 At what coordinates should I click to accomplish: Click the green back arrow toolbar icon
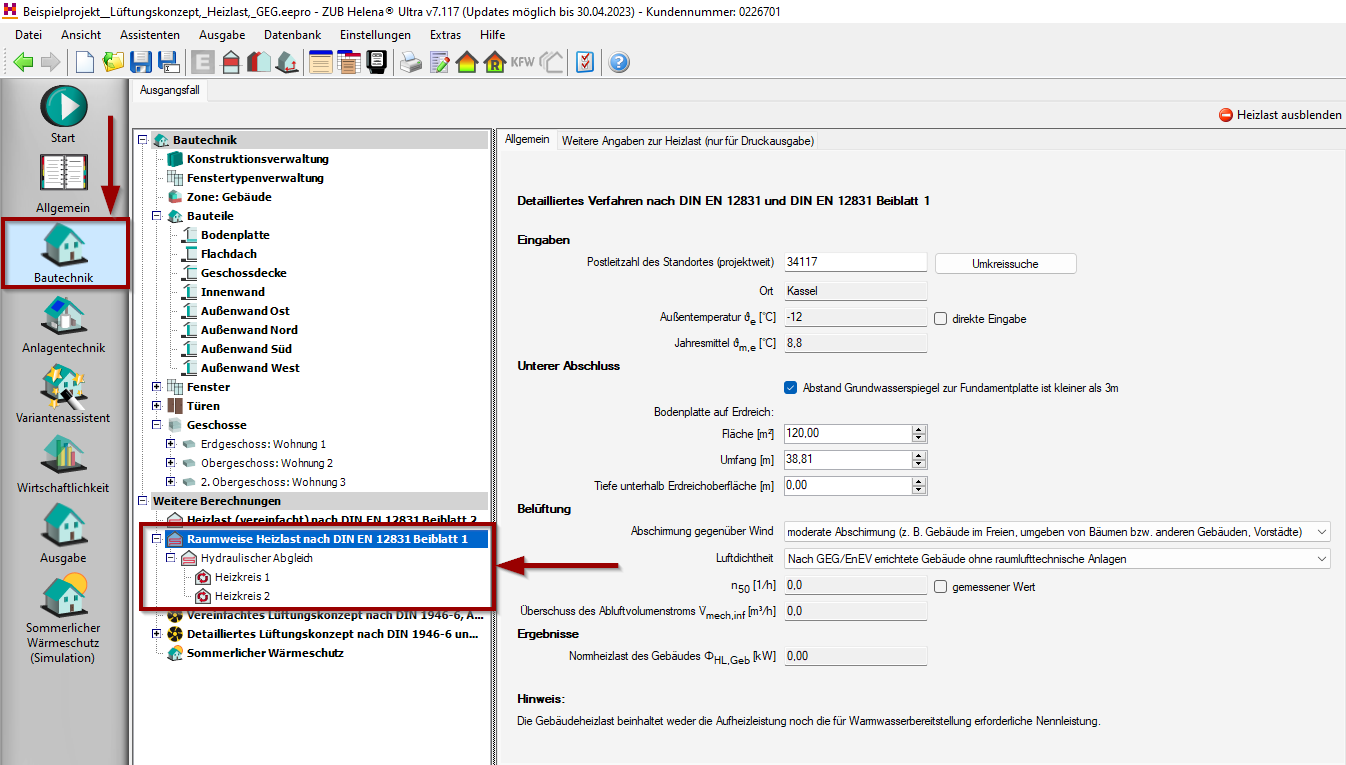(23, 62)
